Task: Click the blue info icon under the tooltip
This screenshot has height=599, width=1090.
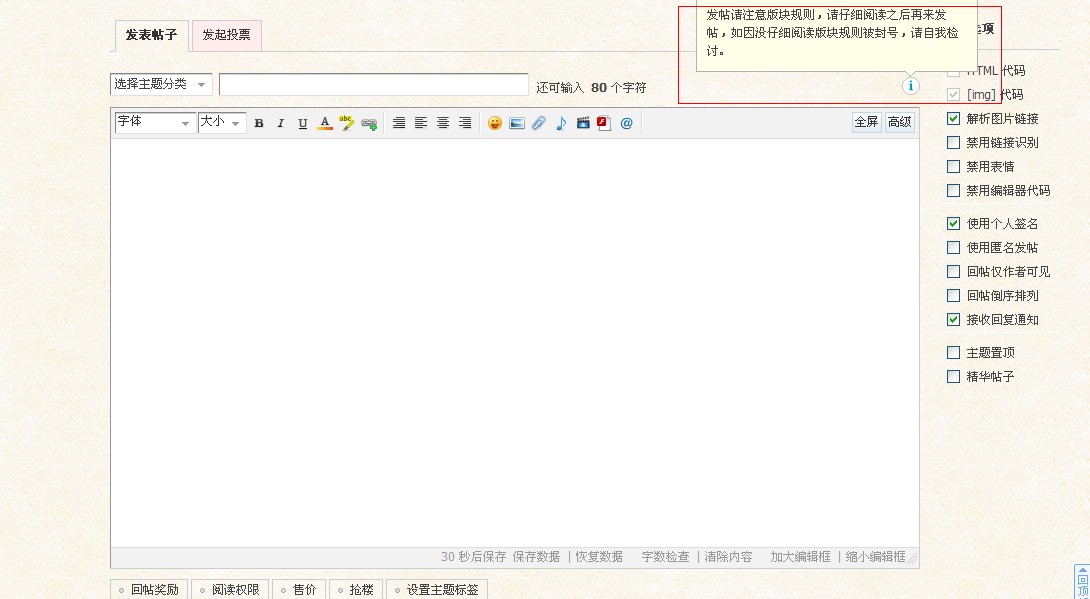Action: tap(910, 85)
